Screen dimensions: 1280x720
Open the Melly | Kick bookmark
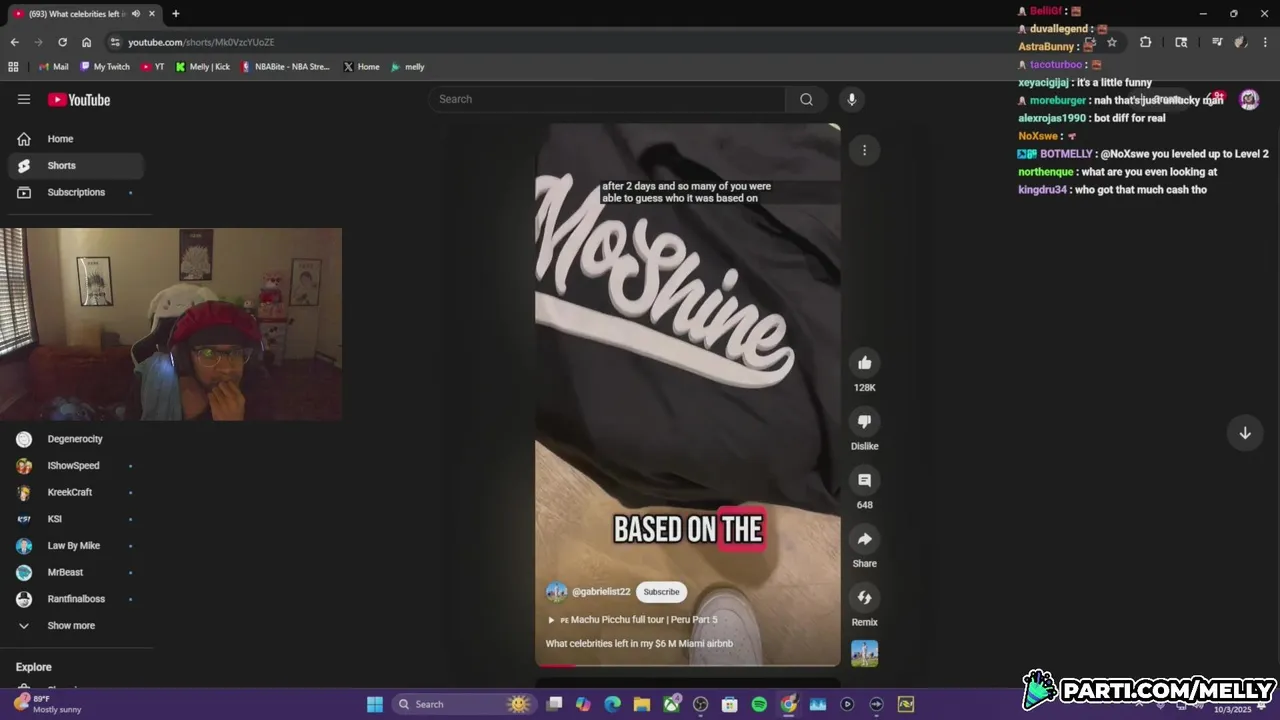click(202, 67)
